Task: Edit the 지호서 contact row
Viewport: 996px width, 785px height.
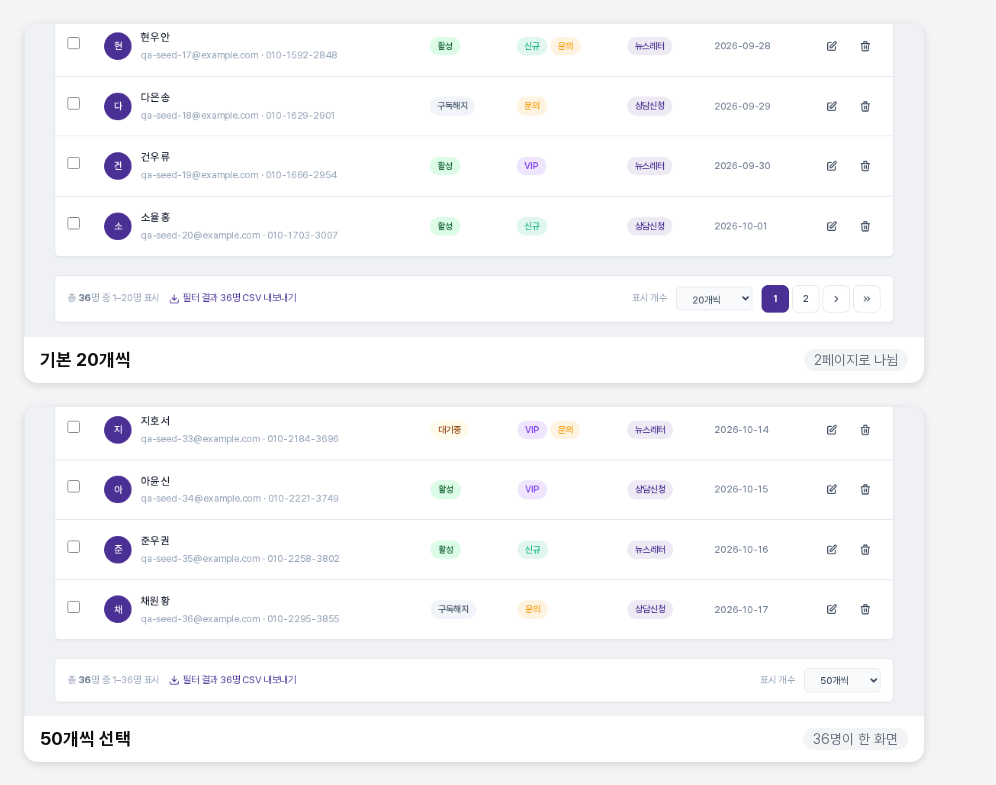Action: point(831,430)
